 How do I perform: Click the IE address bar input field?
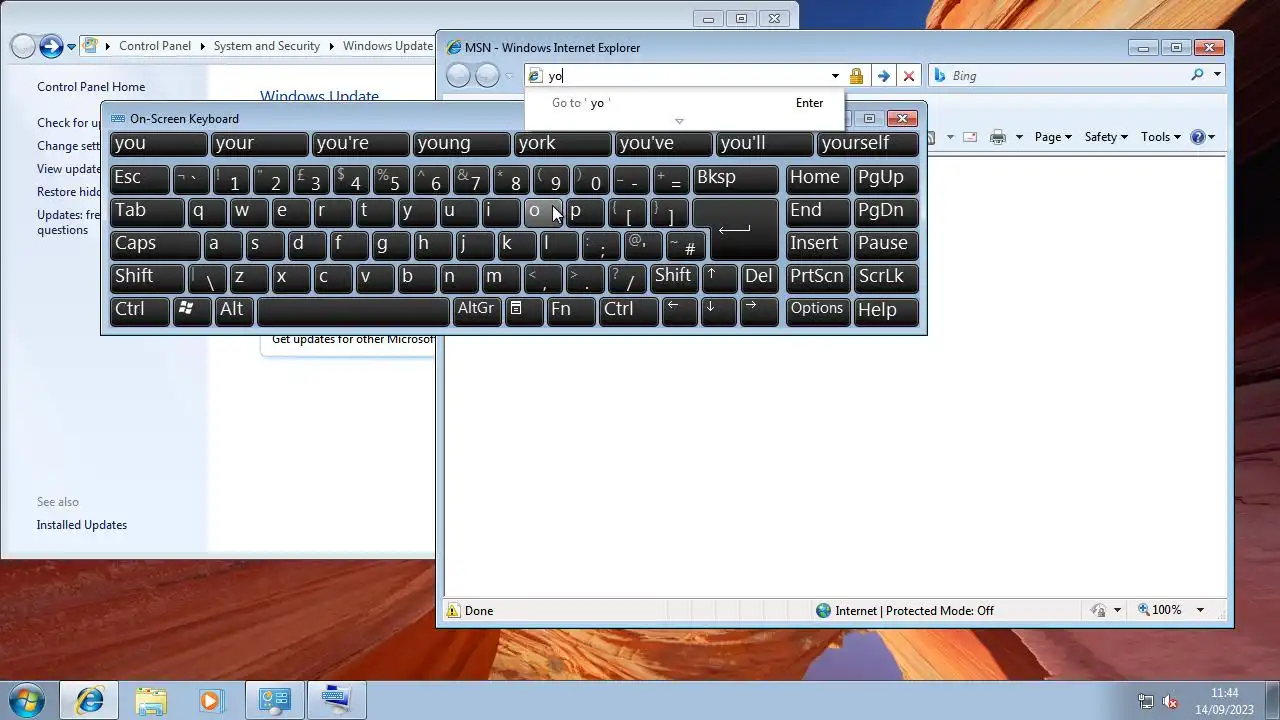pos(685,76)
